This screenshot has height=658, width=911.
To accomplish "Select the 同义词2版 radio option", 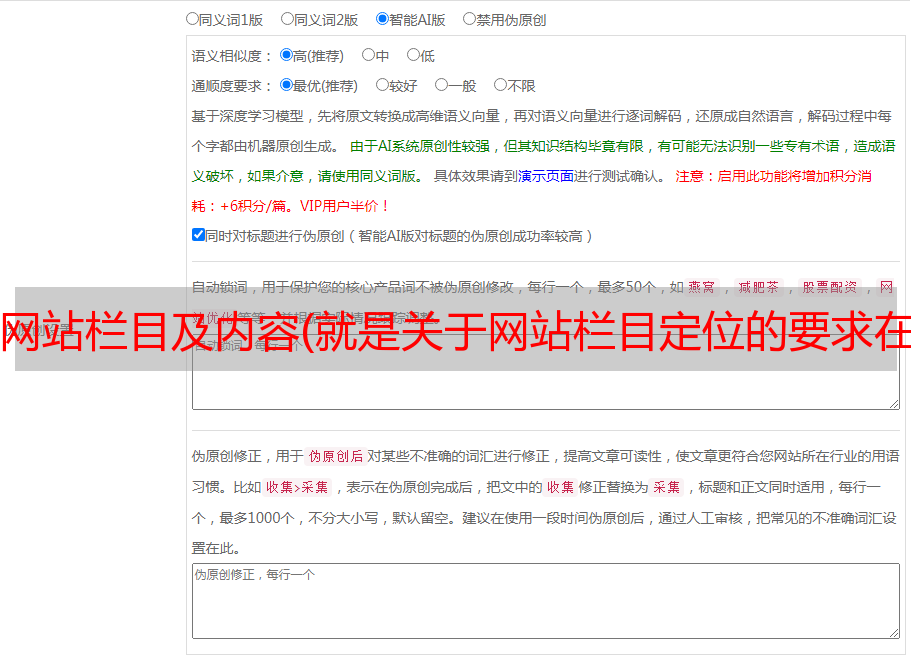I will click(x=287, y=19).
